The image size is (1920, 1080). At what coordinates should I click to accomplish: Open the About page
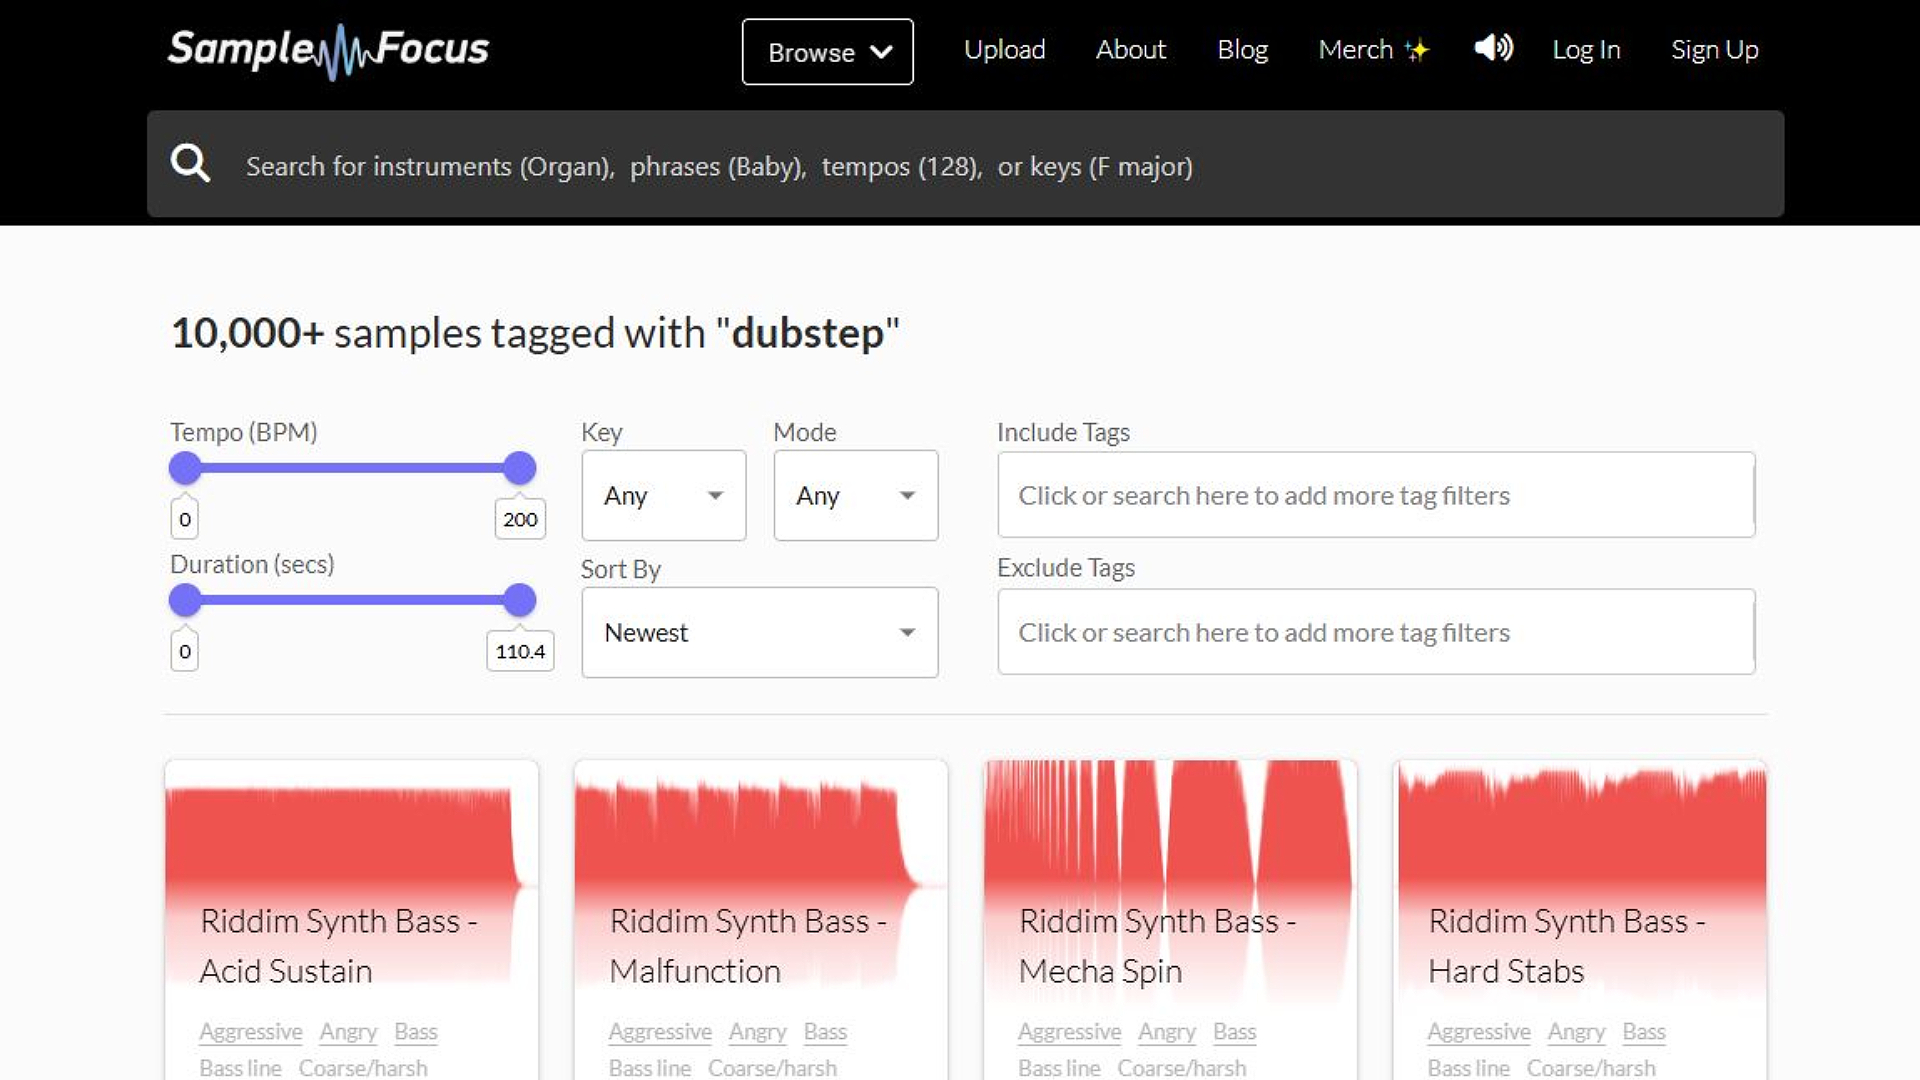(x=1130, y=50)
